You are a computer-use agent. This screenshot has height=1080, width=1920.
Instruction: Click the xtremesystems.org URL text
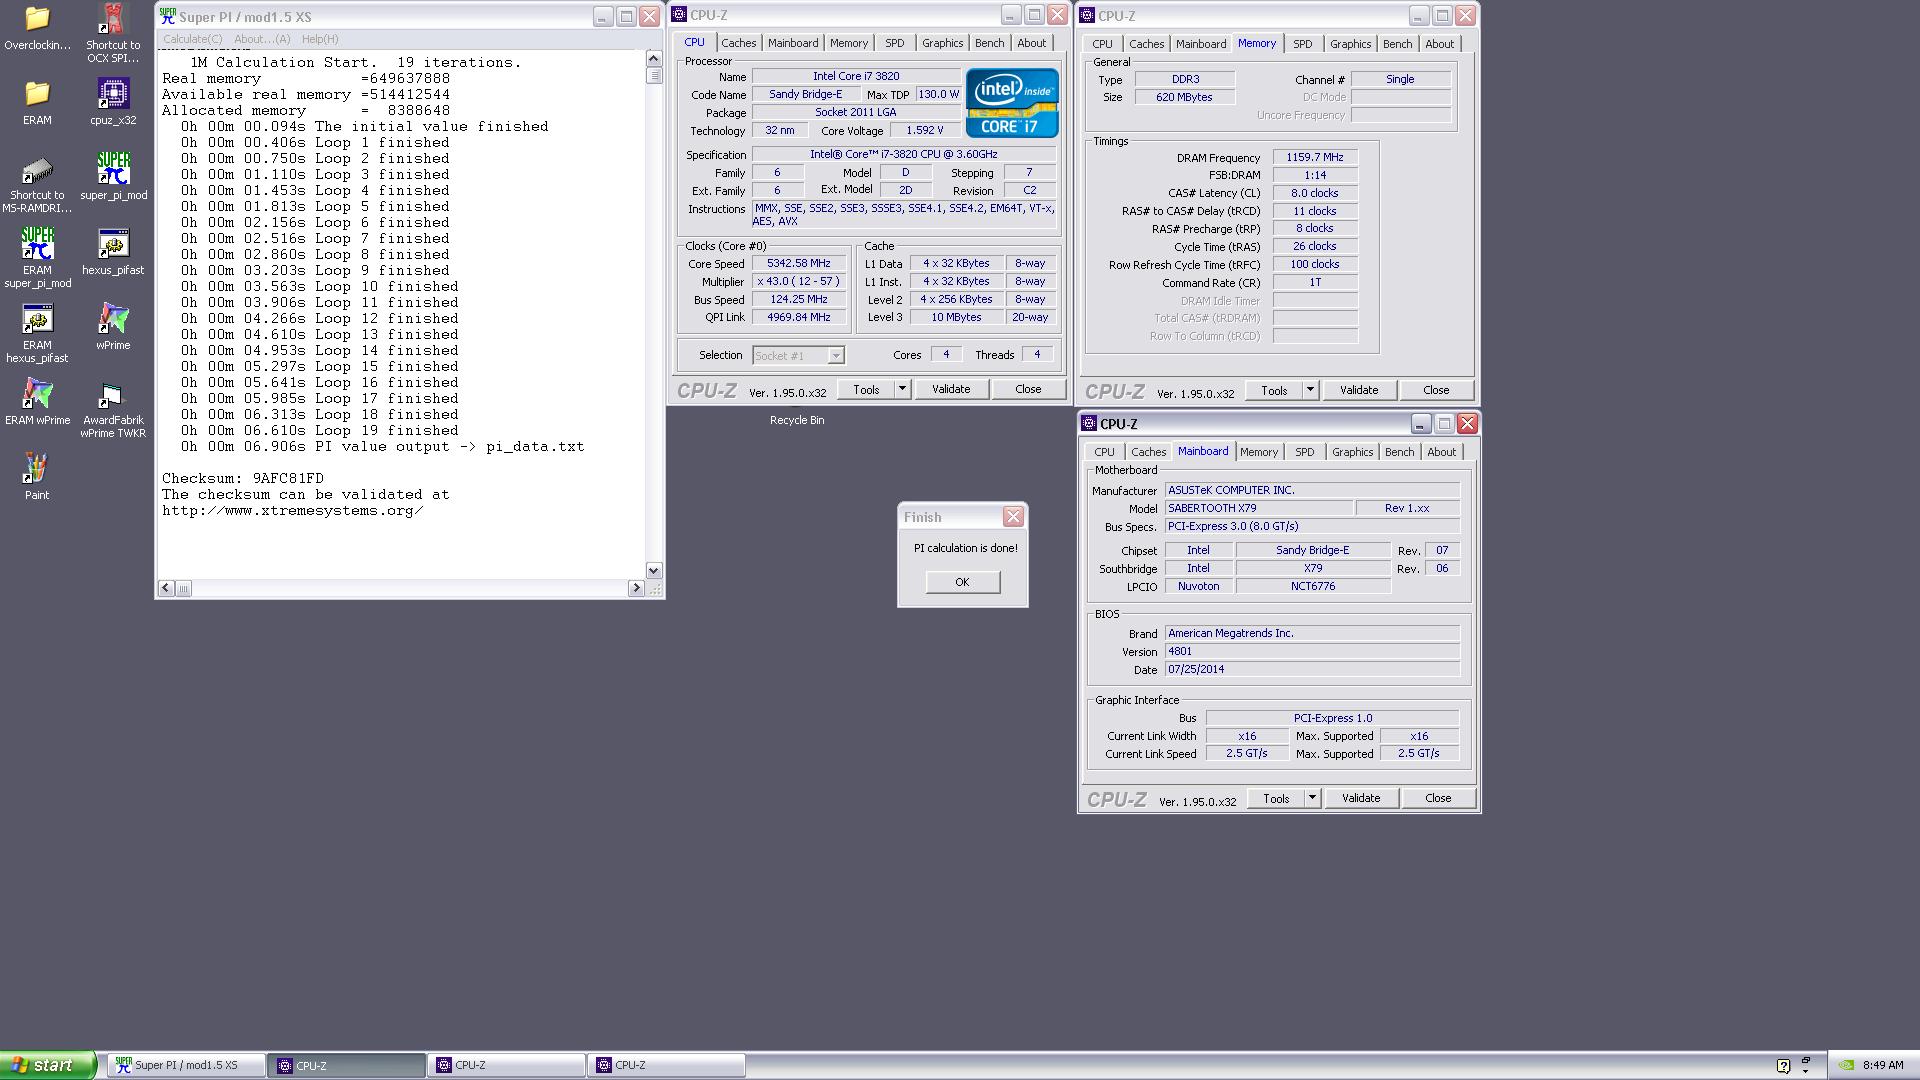[292, 510]
